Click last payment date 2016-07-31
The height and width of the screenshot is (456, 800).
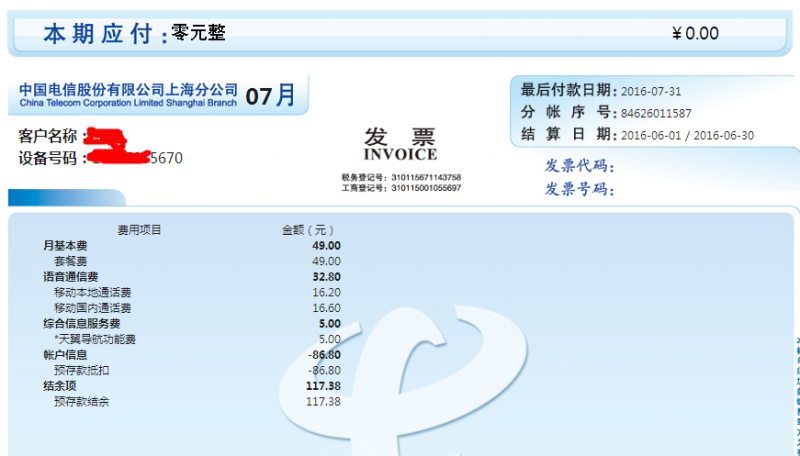651,91
